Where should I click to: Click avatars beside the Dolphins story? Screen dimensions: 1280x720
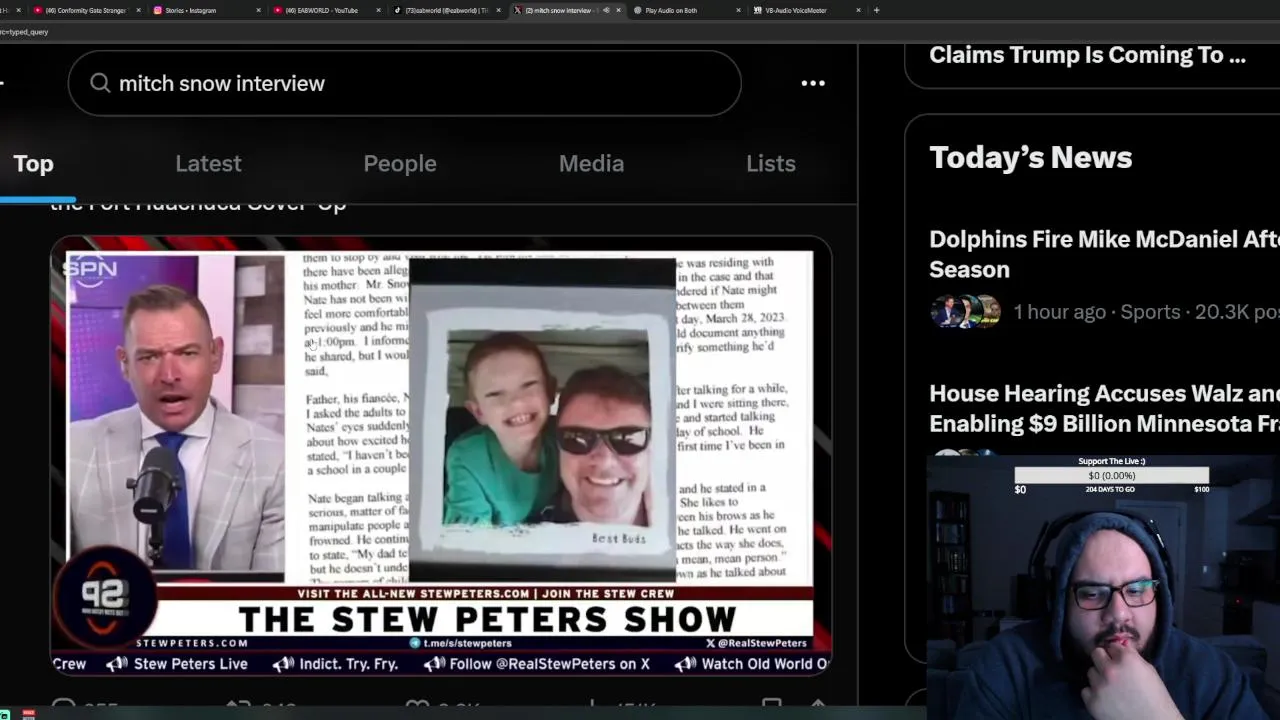965,312
